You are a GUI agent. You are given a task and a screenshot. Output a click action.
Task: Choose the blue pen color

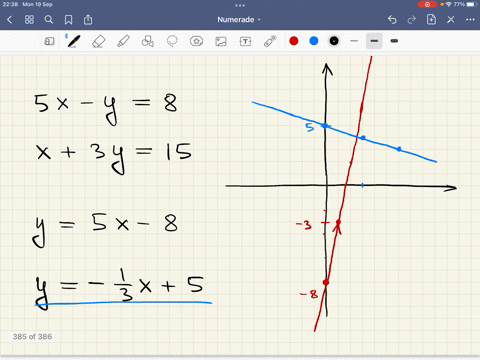314,41
